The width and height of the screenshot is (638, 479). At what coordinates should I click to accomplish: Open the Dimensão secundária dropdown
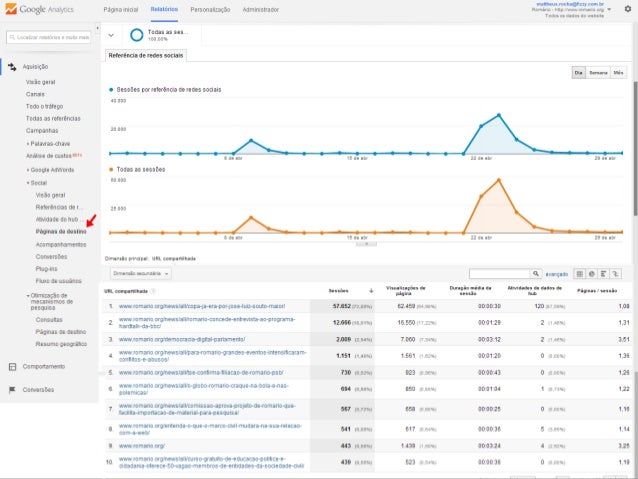140,273
